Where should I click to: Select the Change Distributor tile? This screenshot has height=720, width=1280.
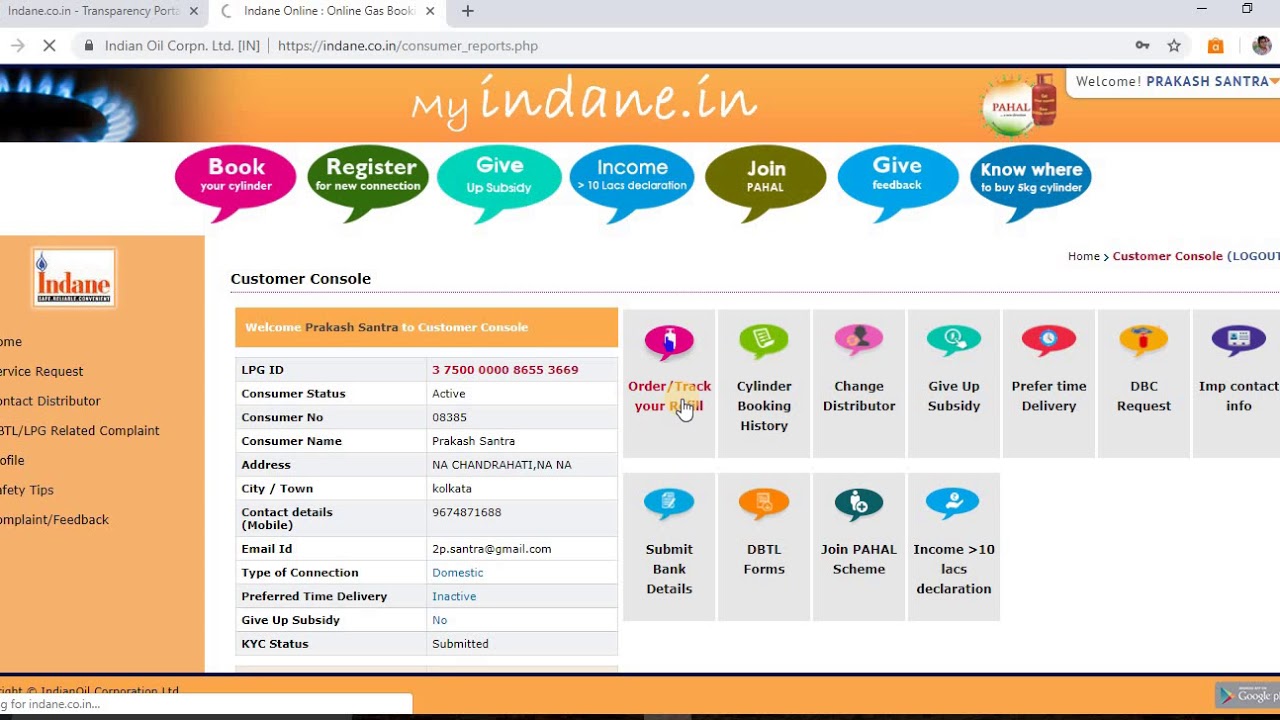tap(859, 383)
